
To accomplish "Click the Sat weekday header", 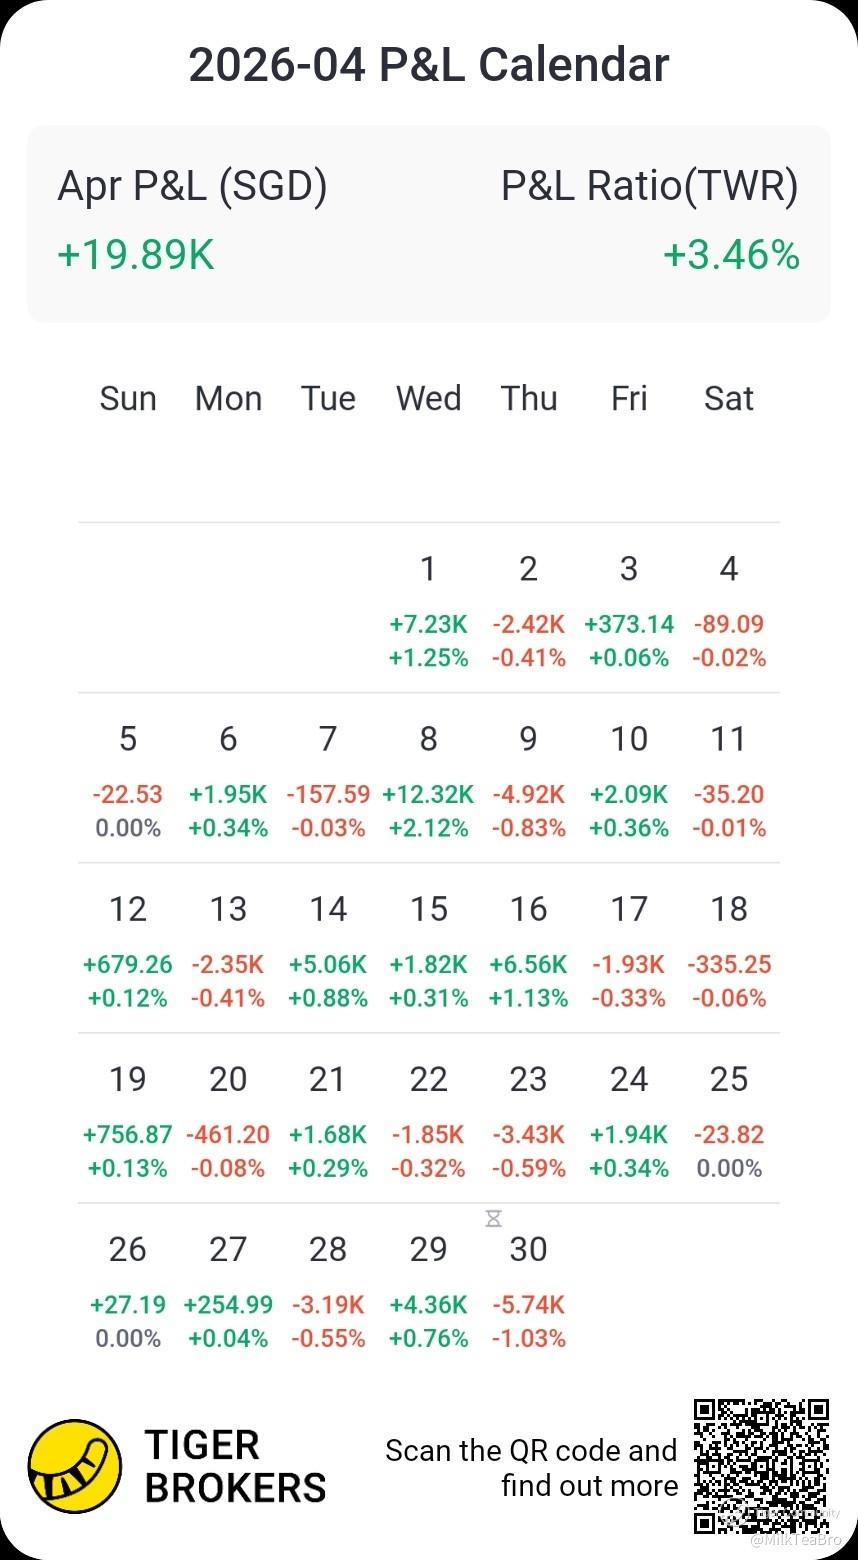I will coord(728,398).
